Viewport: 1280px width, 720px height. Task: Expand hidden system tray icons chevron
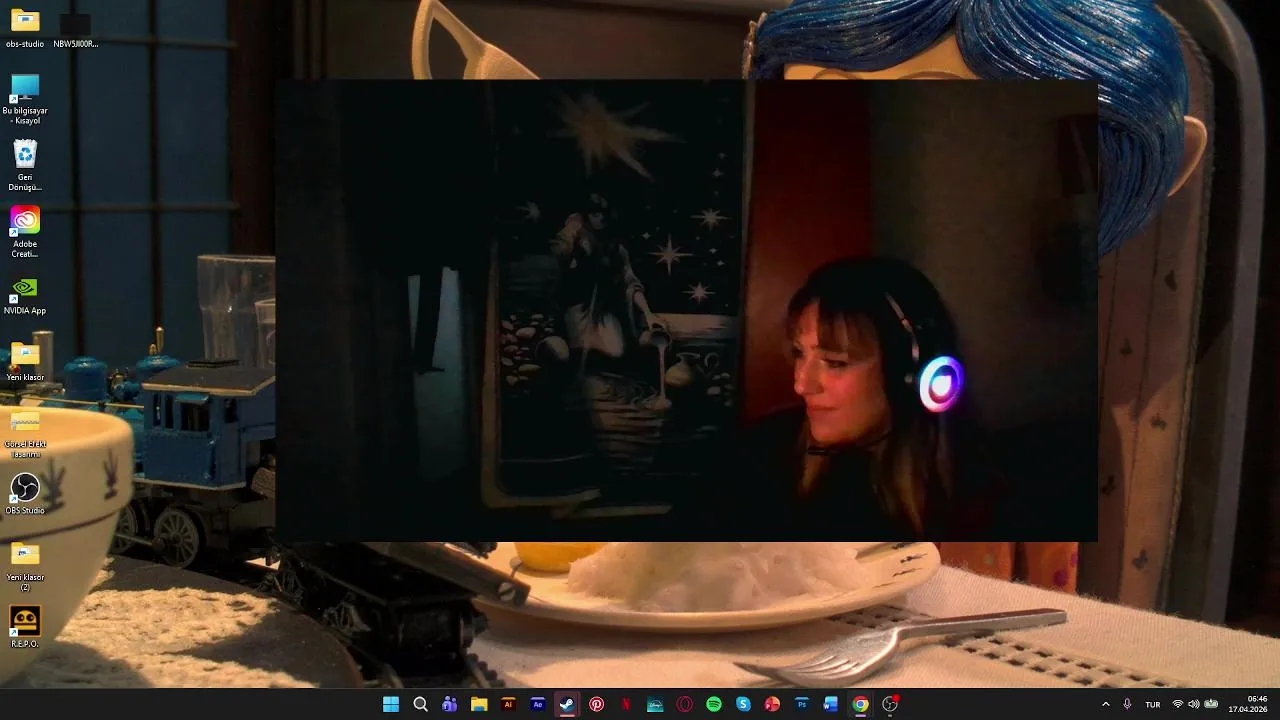pyautogui.click(x=1105, y=704)
